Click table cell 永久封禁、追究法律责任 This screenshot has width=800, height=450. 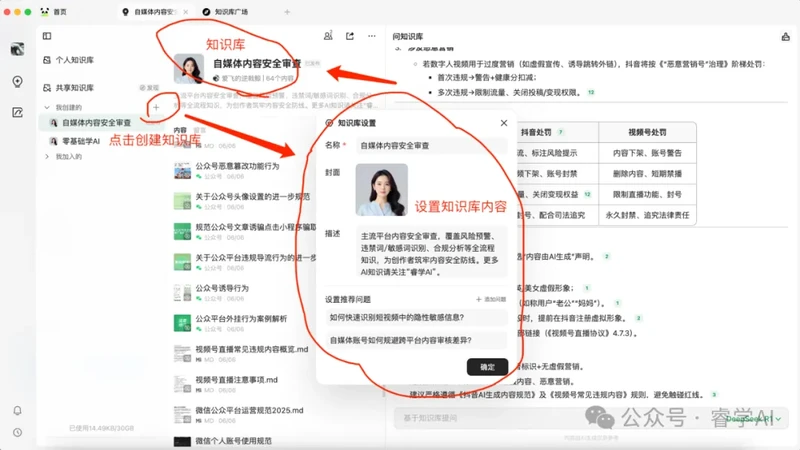647,215
